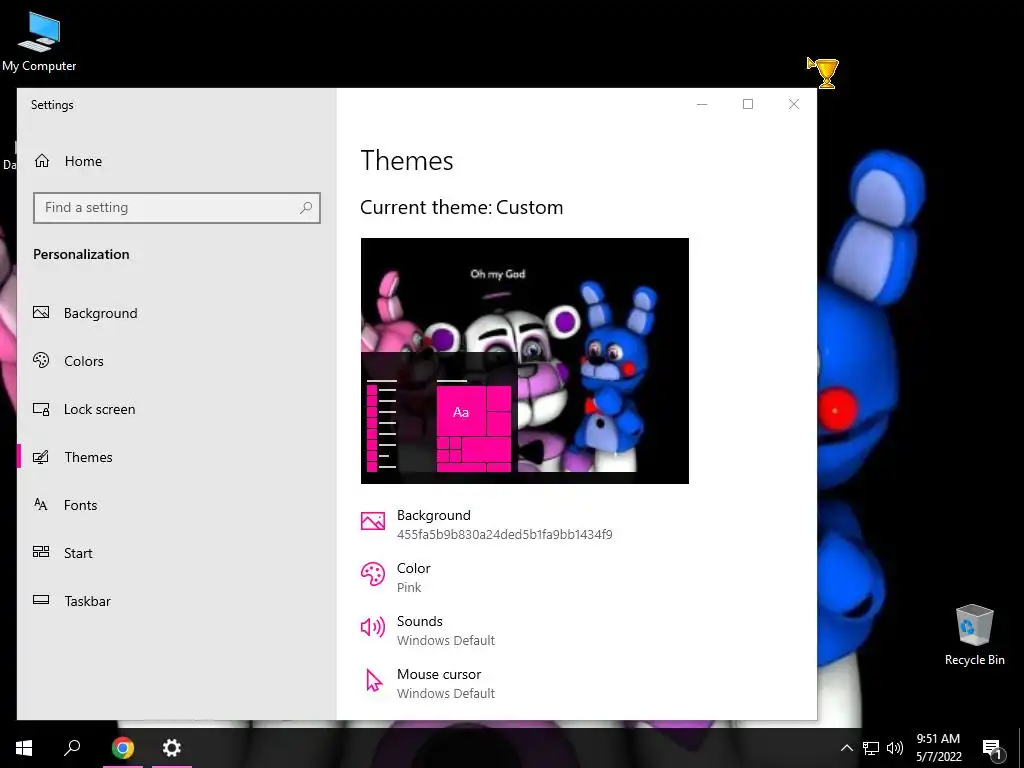
Task: Open the theme Sounds Windows Default option
Action: pyautogui.click(x=428, y=630)
